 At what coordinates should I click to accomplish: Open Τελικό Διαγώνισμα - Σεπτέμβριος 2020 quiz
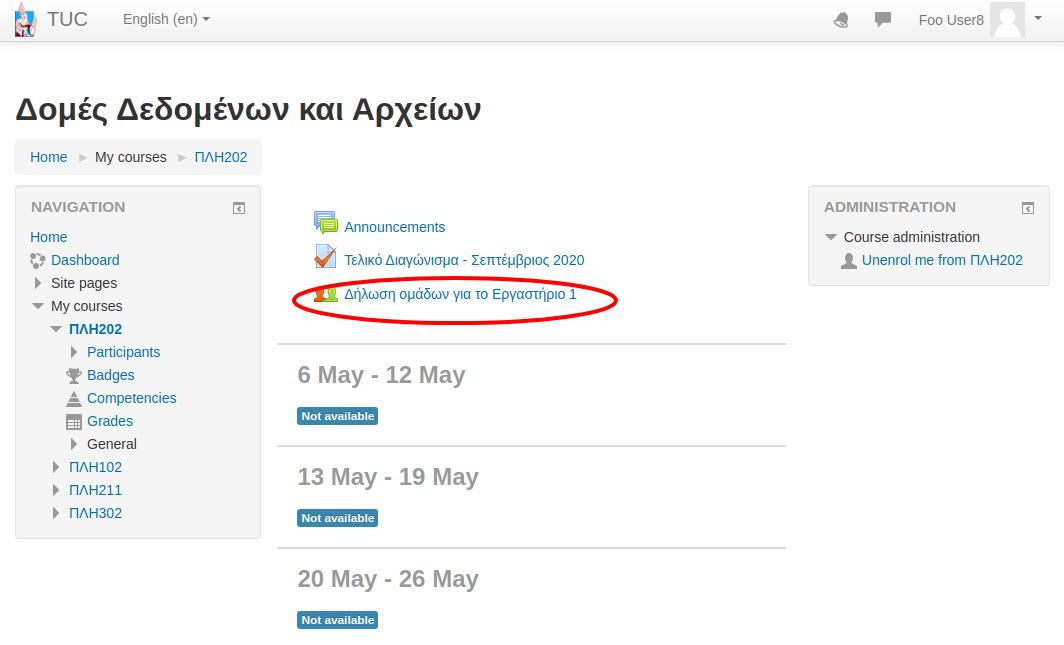click(x=464, y=260)
